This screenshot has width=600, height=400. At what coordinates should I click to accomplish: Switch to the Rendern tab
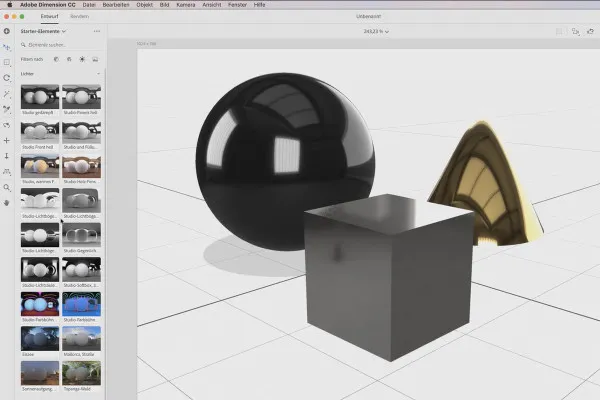pyautogui.click(x=80, y=16)
